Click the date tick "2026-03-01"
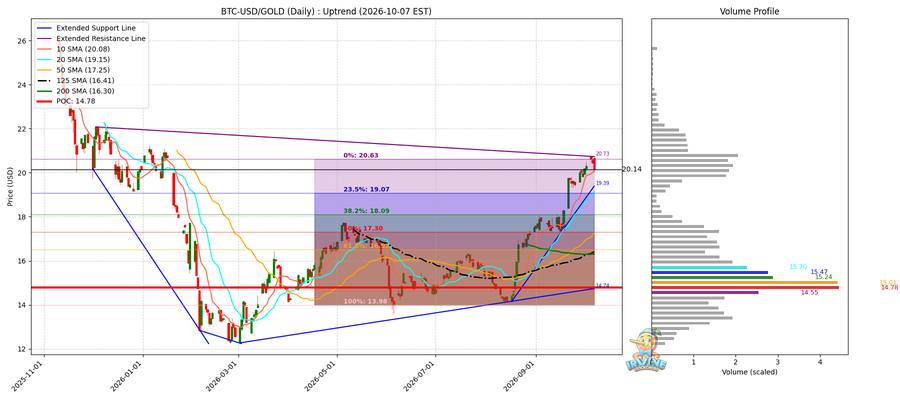 tap(224, 376)
